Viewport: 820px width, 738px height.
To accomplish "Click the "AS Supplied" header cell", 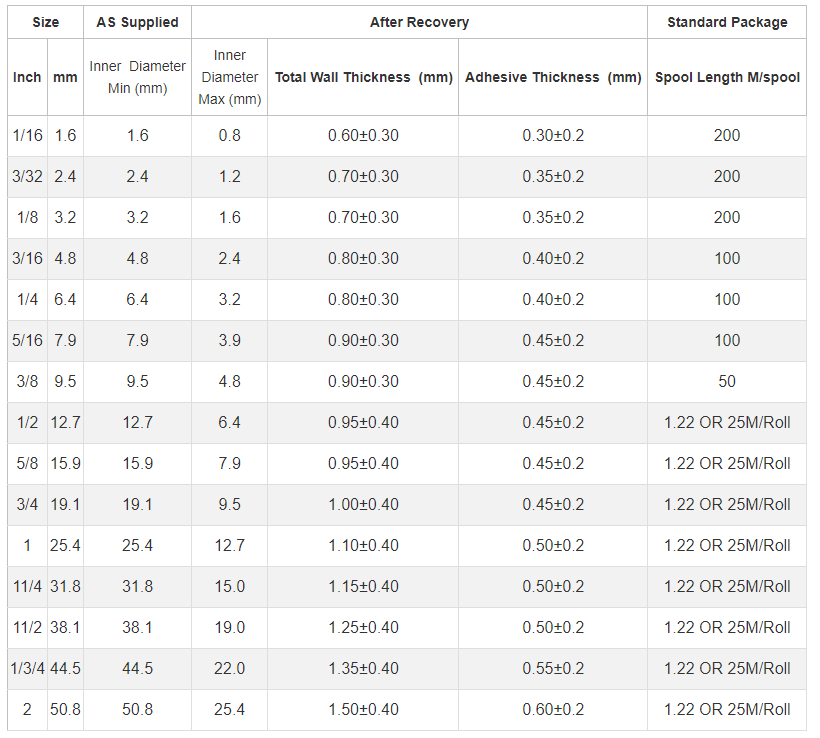I will 137,22.
